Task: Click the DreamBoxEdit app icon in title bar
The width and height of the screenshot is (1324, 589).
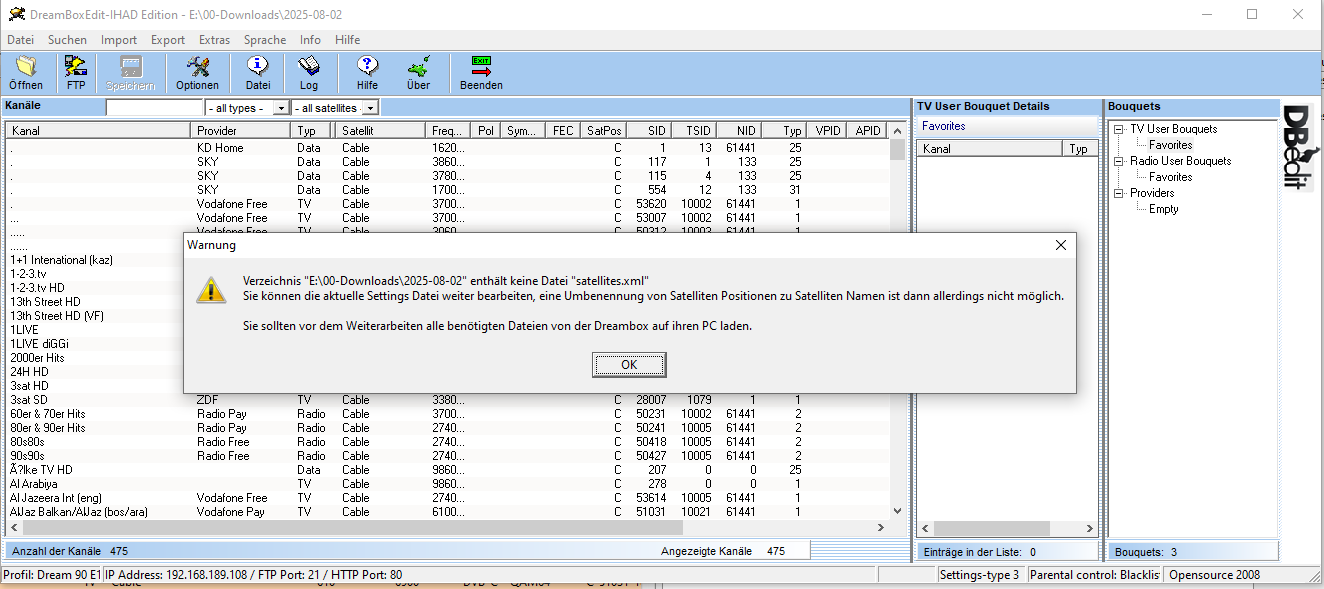Action: (16, 14)
